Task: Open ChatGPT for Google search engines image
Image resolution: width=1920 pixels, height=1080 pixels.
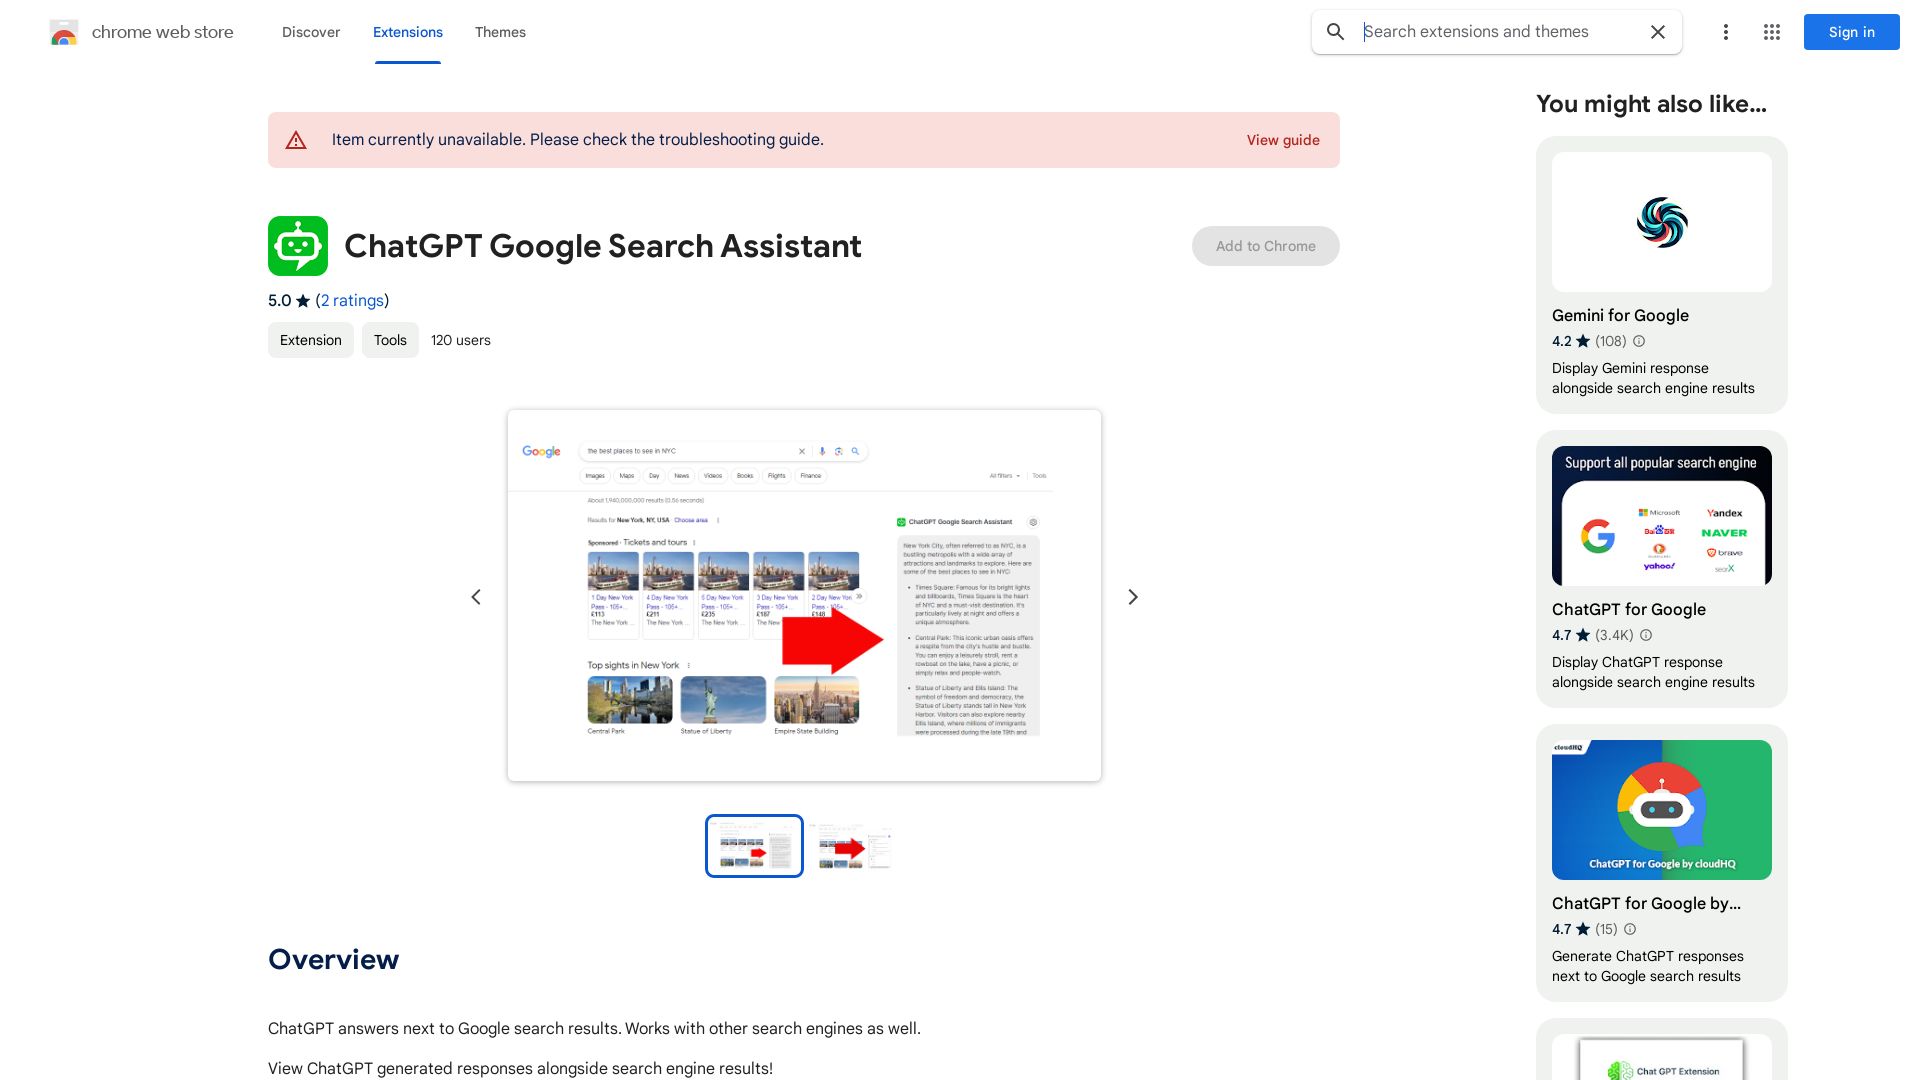Action: click(x=1662, y=516)
